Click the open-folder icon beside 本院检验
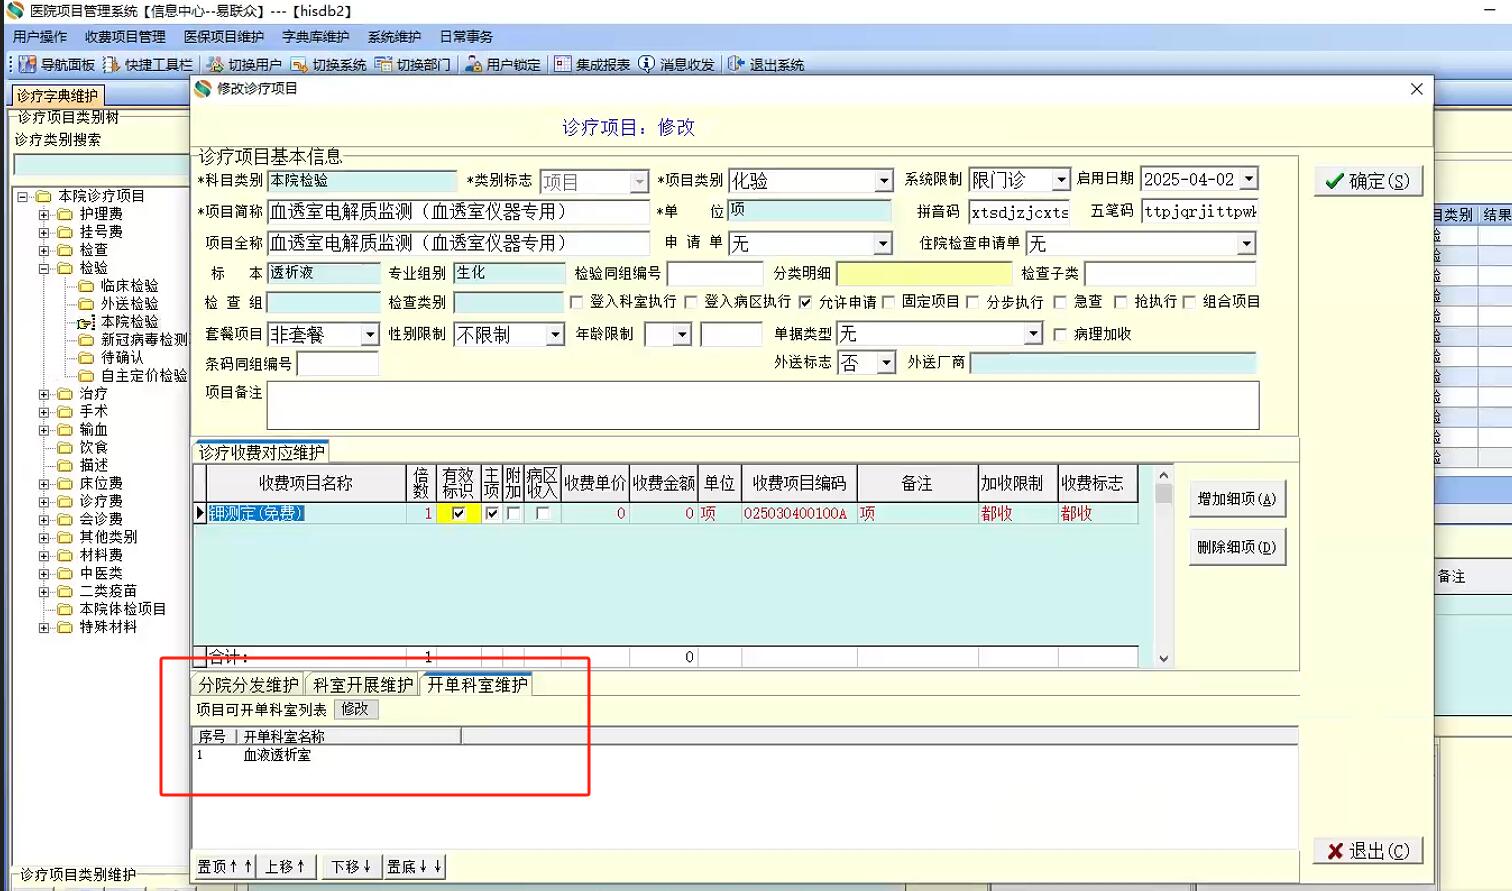This screenshot has width=1512, height=891. coord(87,322)
